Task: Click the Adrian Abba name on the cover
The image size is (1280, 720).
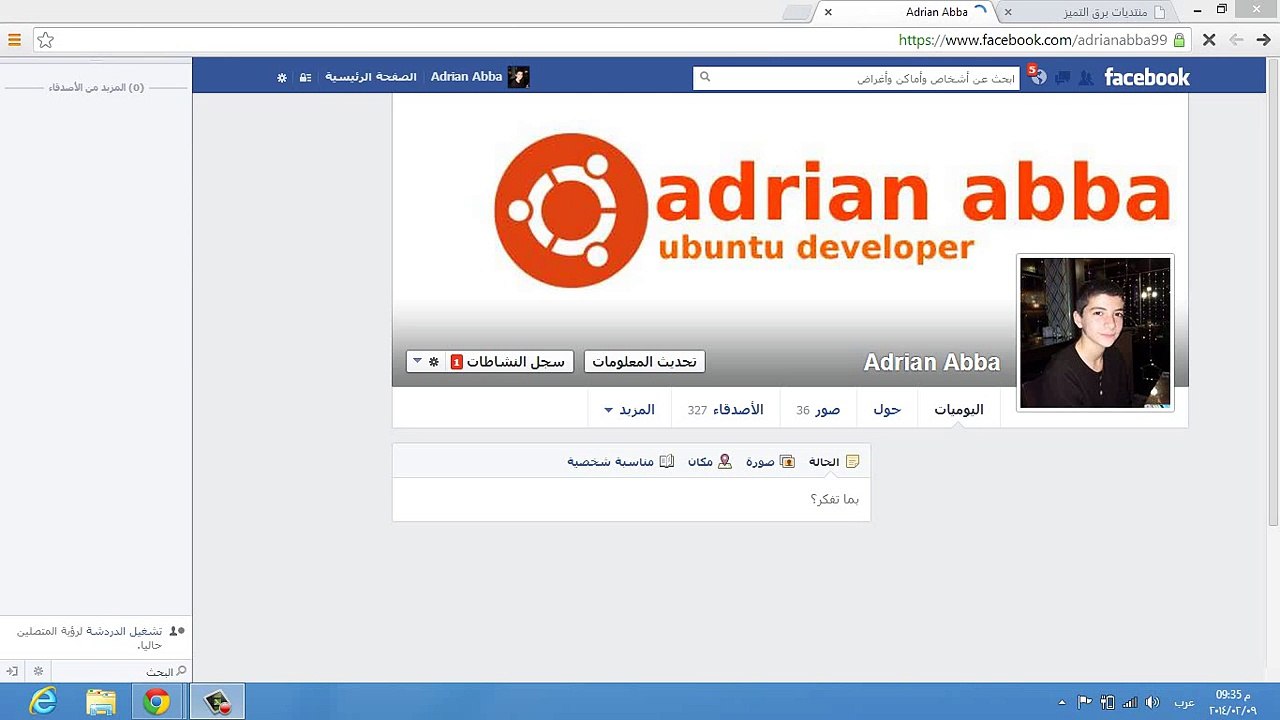Action: [932, 363]
